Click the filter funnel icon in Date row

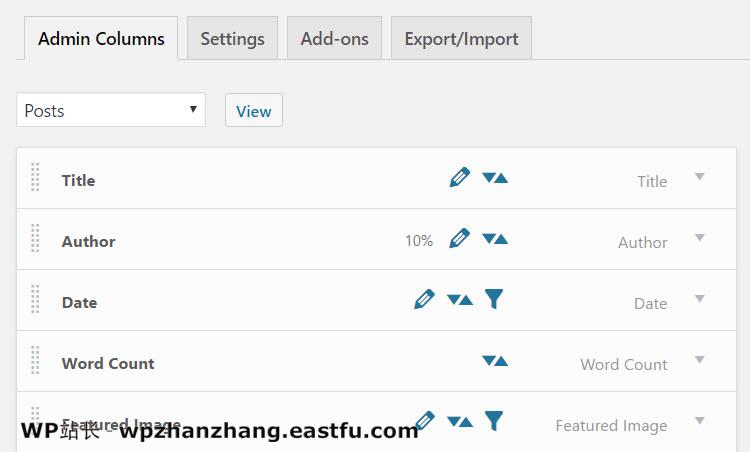493,299
